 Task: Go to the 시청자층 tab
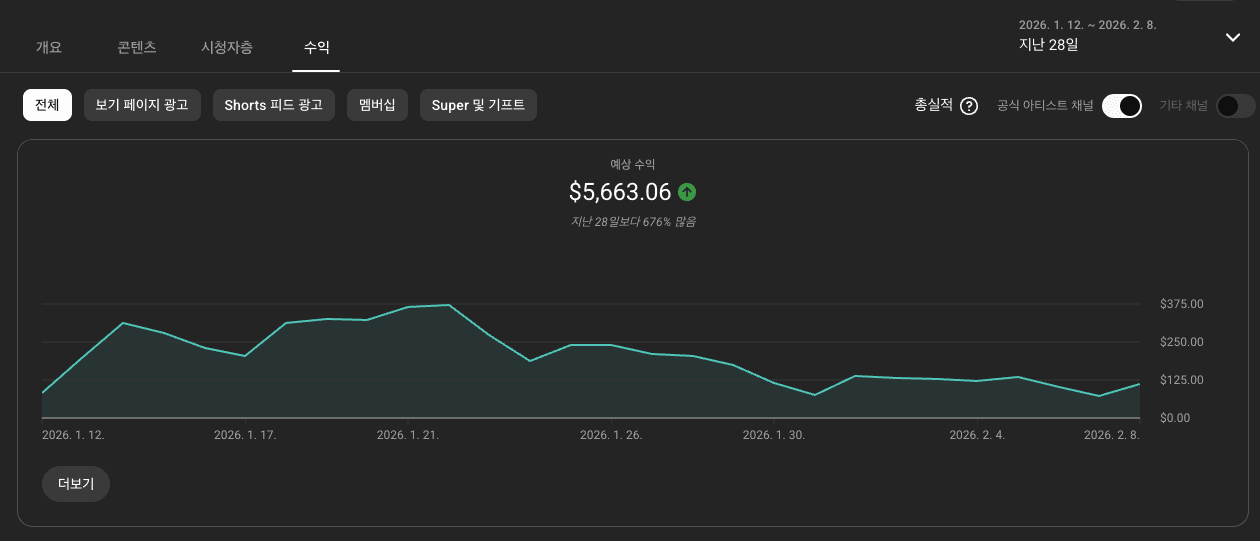[x=227, y=47]
